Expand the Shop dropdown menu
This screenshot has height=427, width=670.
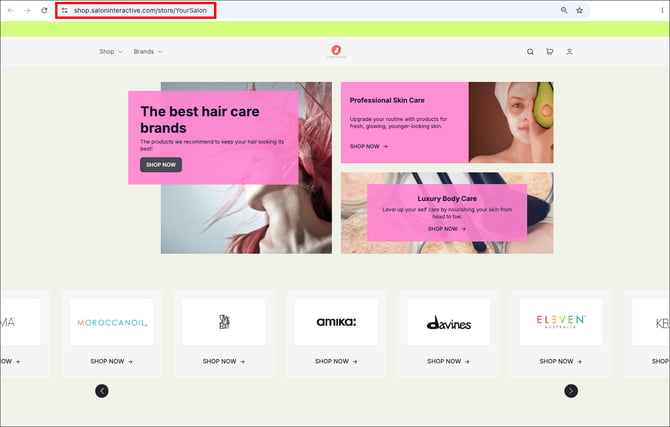pos(111,52)
